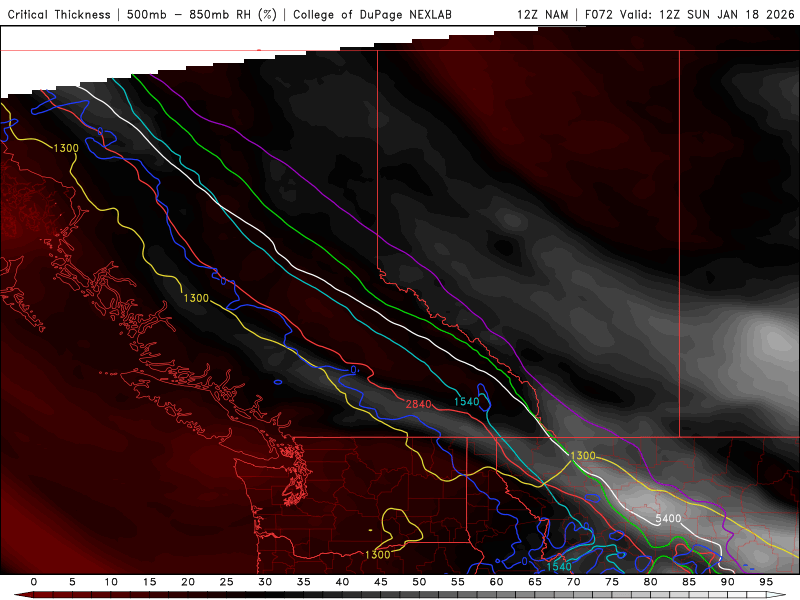The image size is (800, 600).
Task: Click the colorbar tick label 10
Action: tap(111, 582)
